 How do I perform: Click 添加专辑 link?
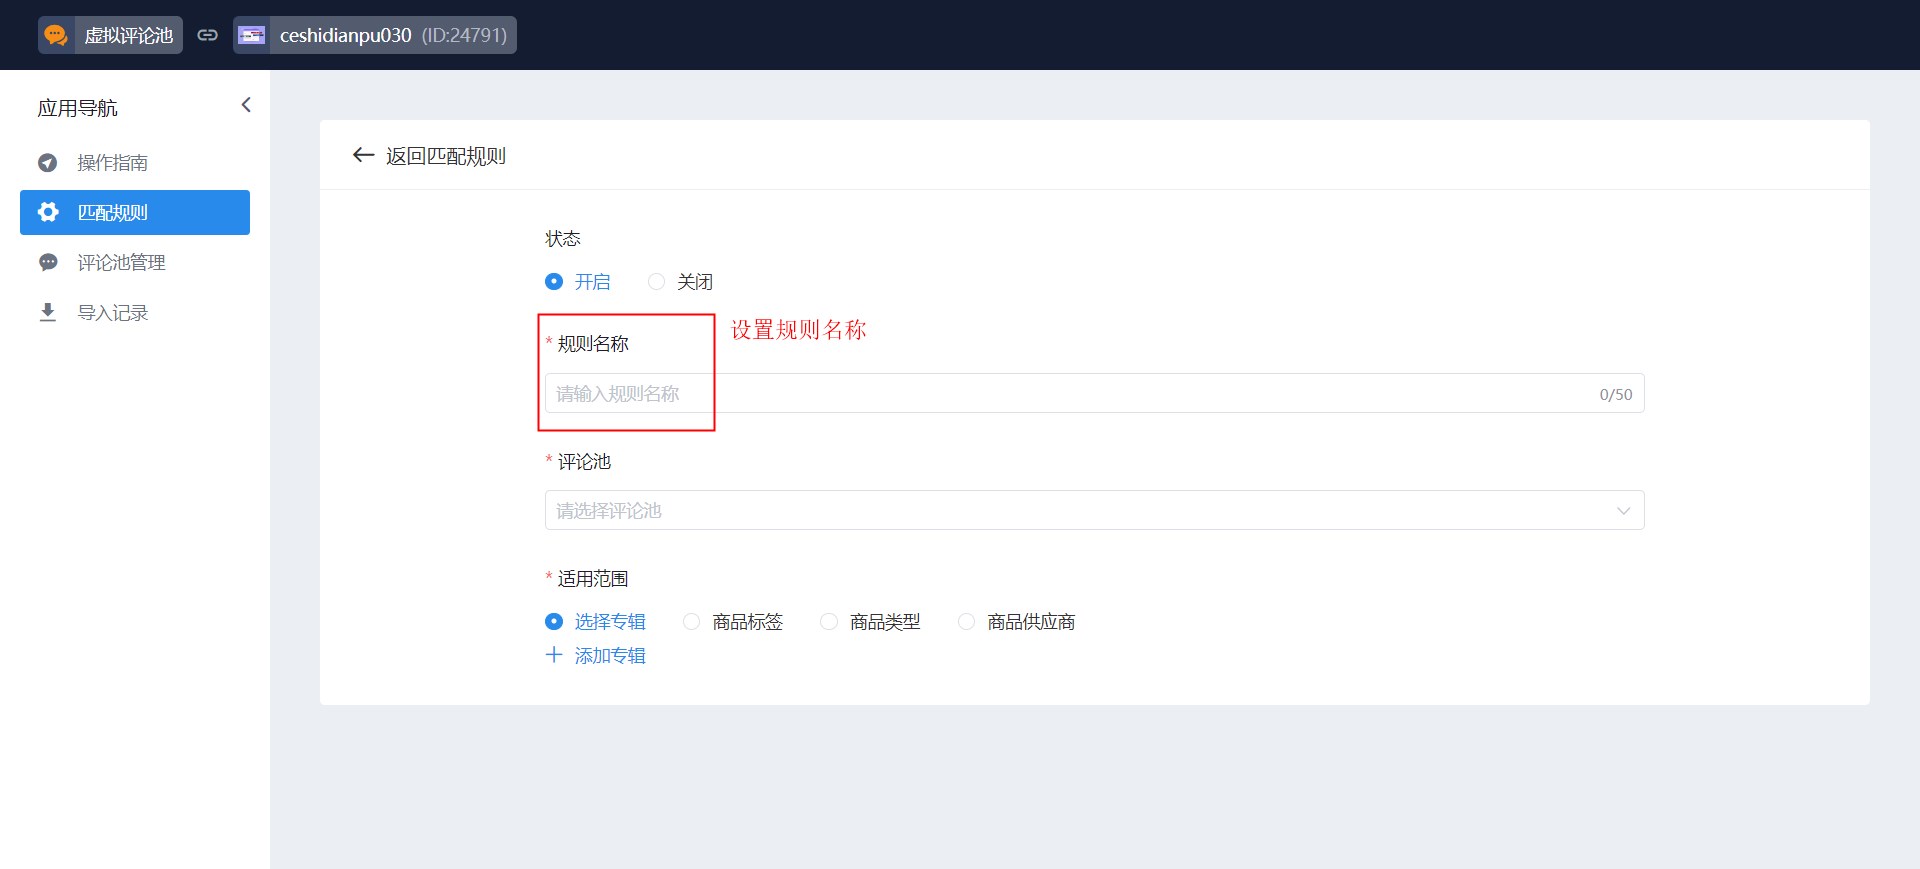pyautogui.click(x=610, y=656)
